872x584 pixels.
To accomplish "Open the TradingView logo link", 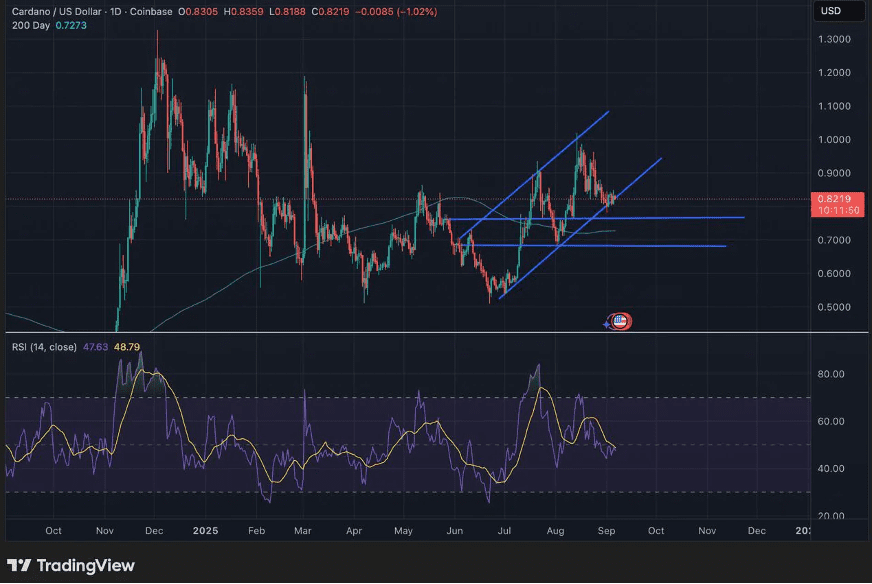I will click(x=71, y=565).
